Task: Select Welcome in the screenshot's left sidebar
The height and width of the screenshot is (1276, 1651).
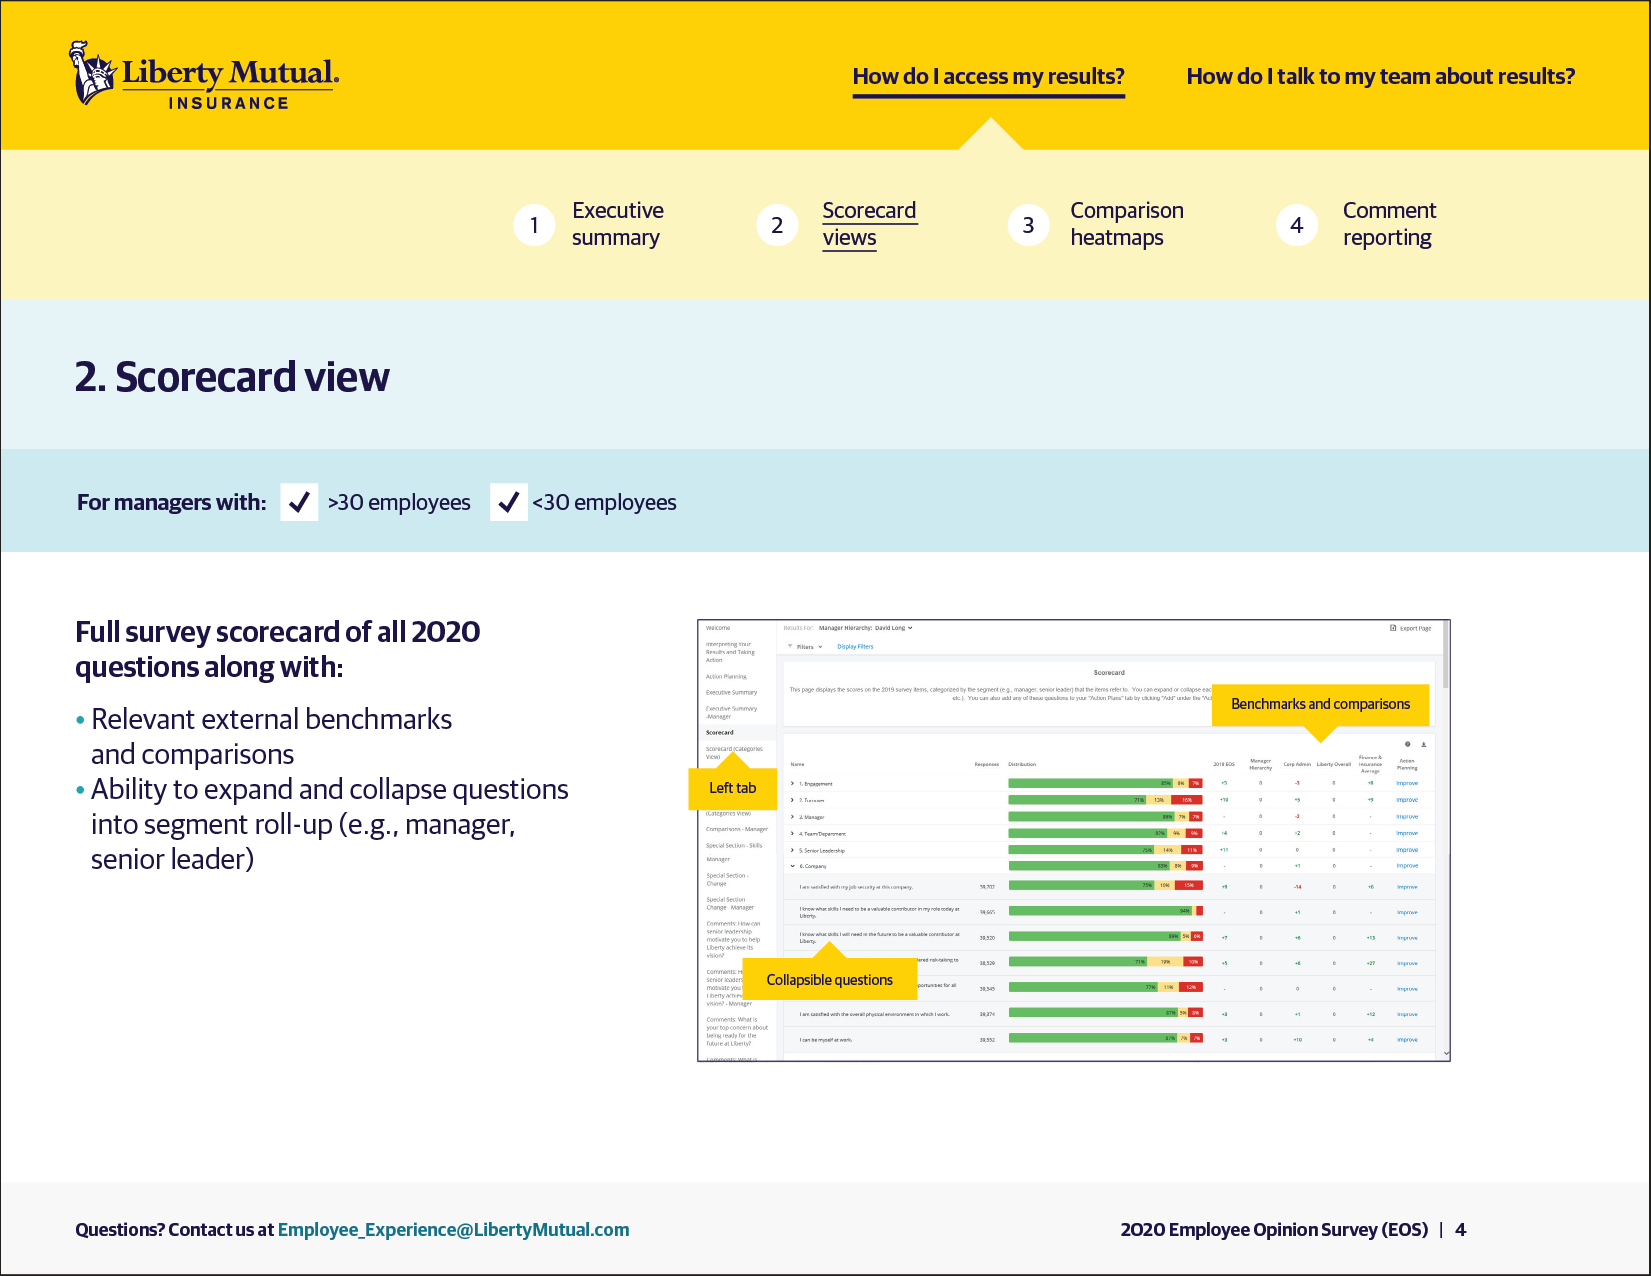Action: click(718, 628)
